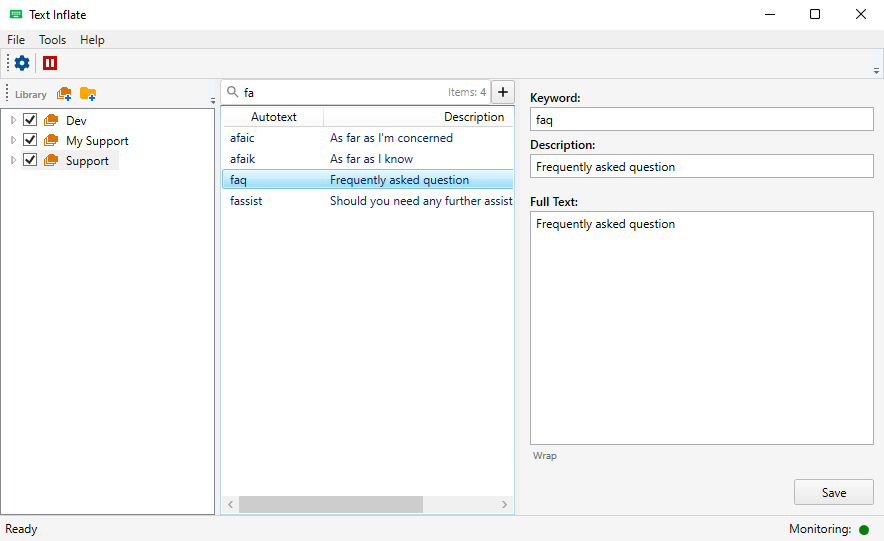The width and height of the screenshot is (884, 541).
Task: Click inside the Full Text area
Action: [702, 328]
